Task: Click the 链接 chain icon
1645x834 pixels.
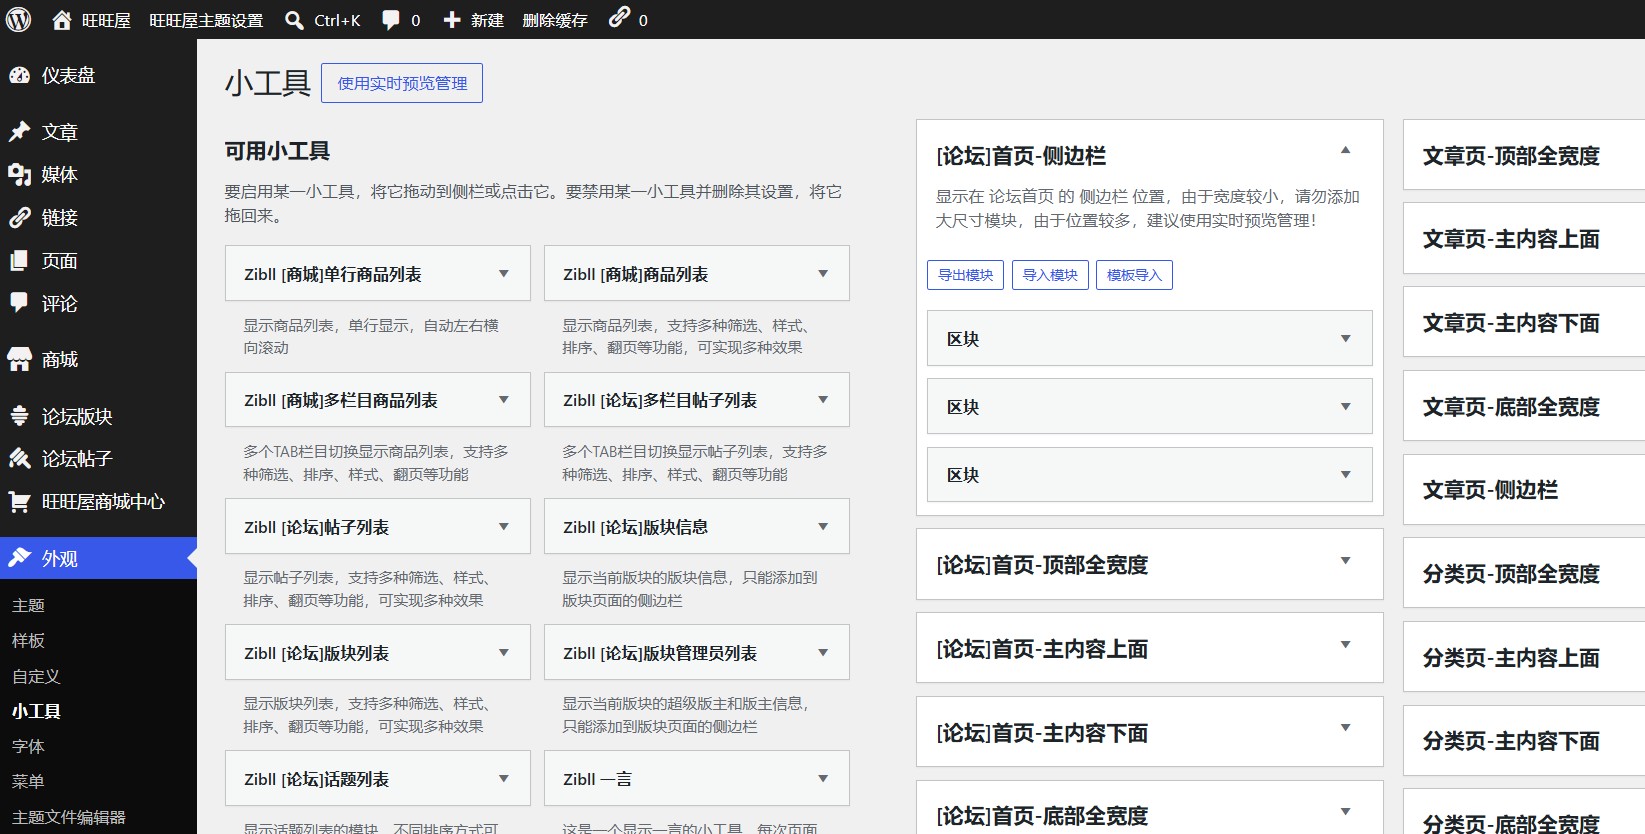Action: (x=20, y=218)
